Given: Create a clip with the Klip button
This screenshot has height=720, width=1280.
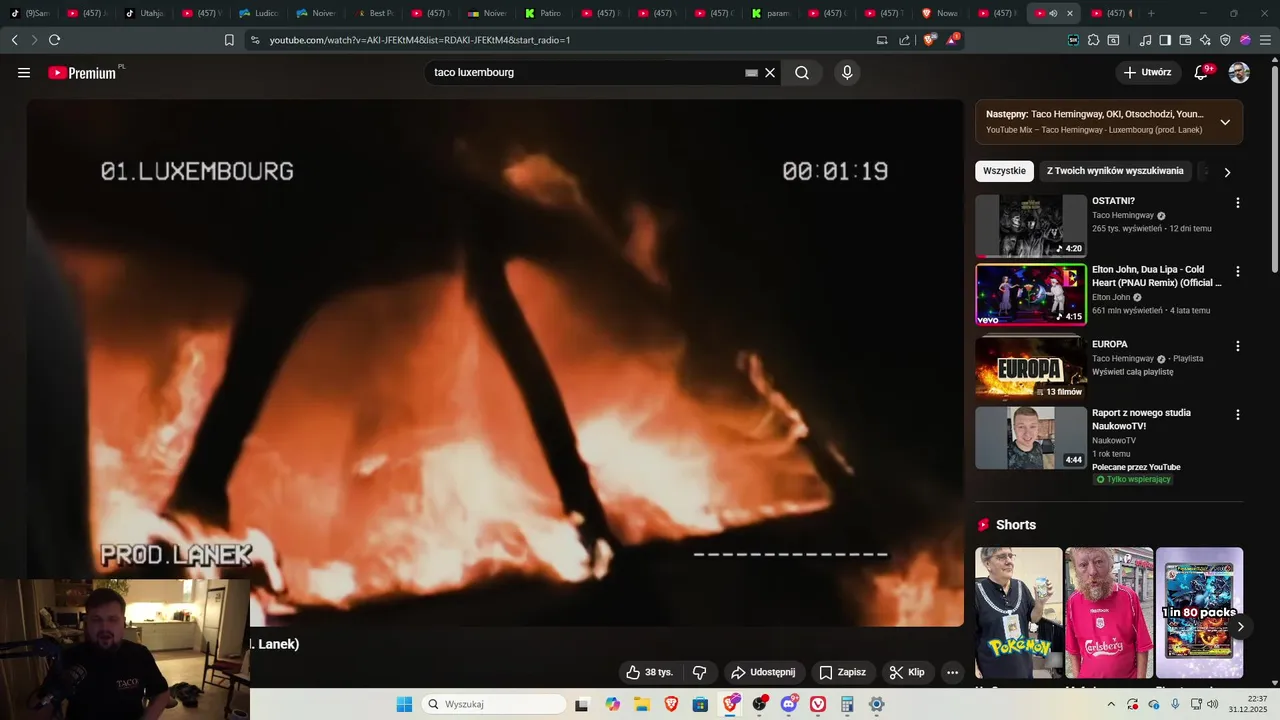Looking at the screenshot, I should pos(907,672).
